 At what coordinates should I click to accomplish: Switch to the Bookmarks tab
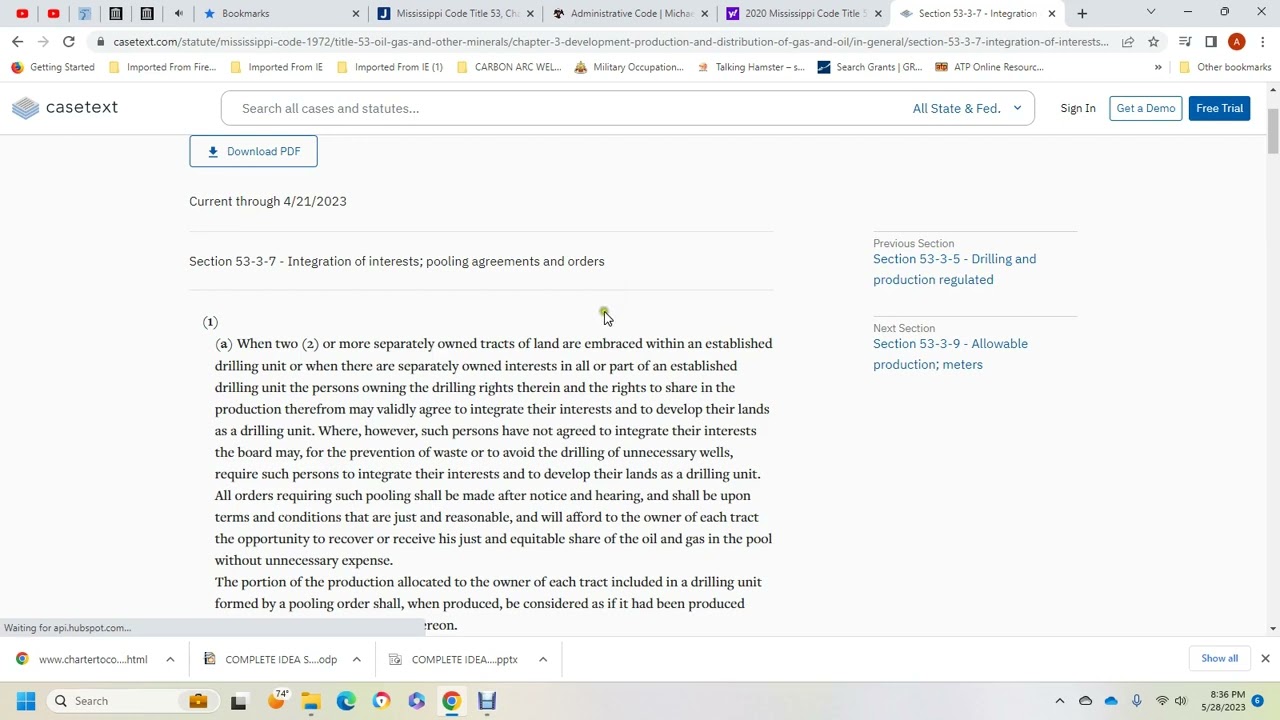click(275, 13)
